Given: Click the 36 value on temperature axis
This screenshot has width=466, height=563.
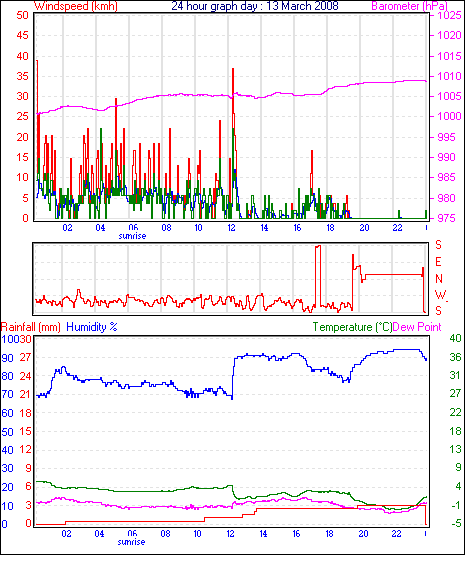Looking at the screenshot, I should point(455,357).
